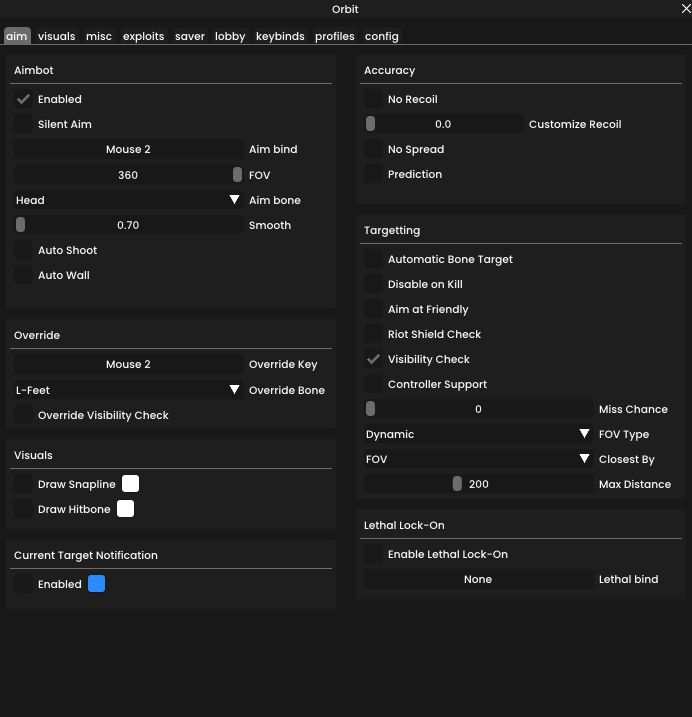This screenshot has height=717, width=692.
Task: Click the Miss Chance slider
Action: [478, 409]
